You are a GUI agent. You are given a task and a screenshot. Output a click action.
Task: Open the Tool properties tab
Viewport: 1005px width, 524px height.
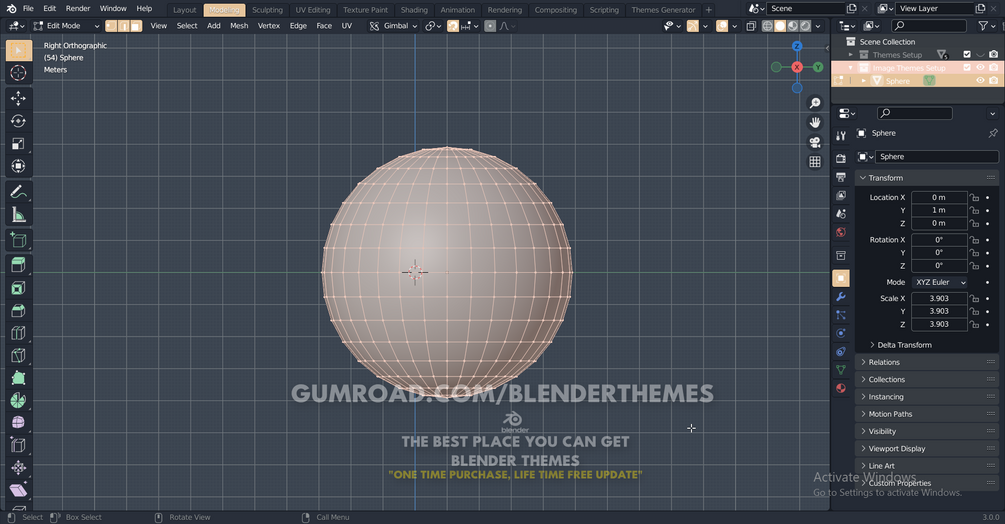pos(841,135)
